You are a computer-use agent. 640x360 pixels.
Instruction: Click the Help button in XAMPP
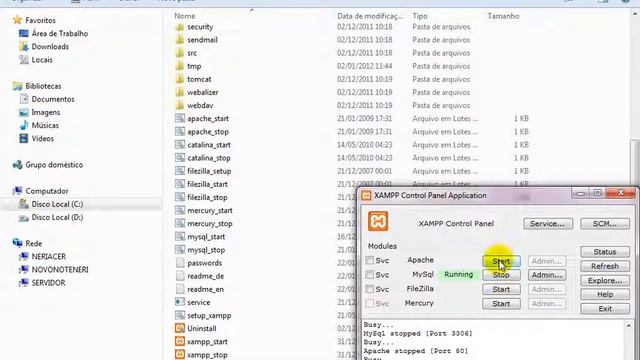click(605, 294)
